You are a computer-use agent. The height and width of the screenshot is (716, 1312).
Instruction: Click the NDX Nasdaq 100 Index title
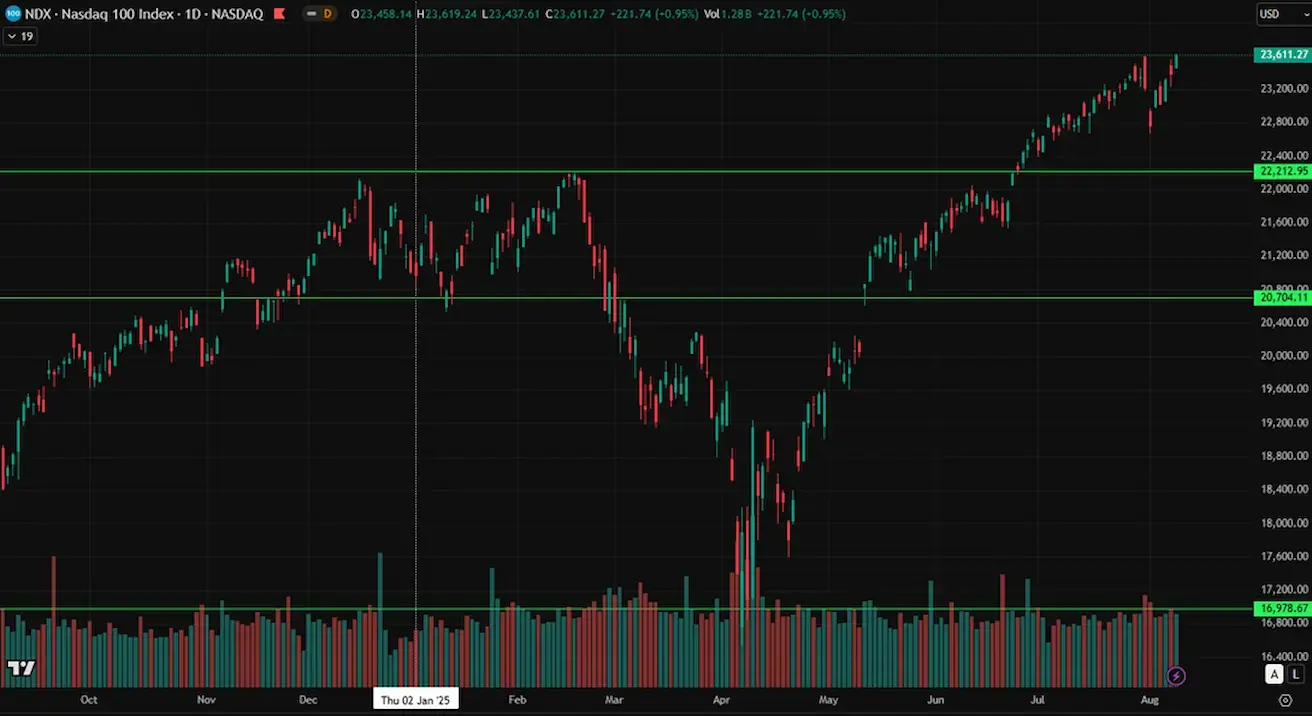98,14
